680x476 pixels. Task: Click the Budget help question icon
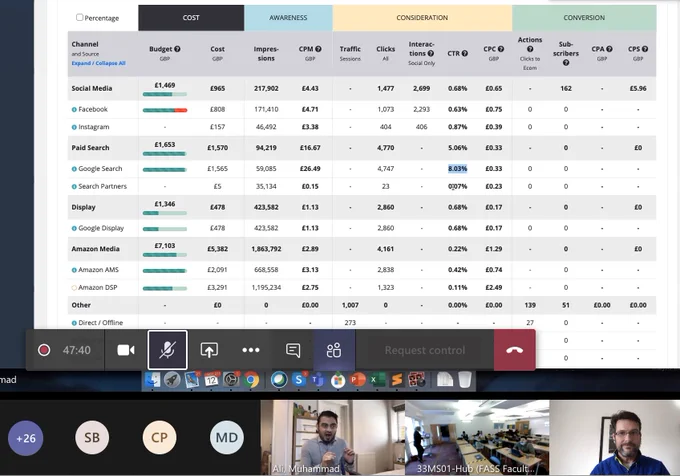coord(177,49)
